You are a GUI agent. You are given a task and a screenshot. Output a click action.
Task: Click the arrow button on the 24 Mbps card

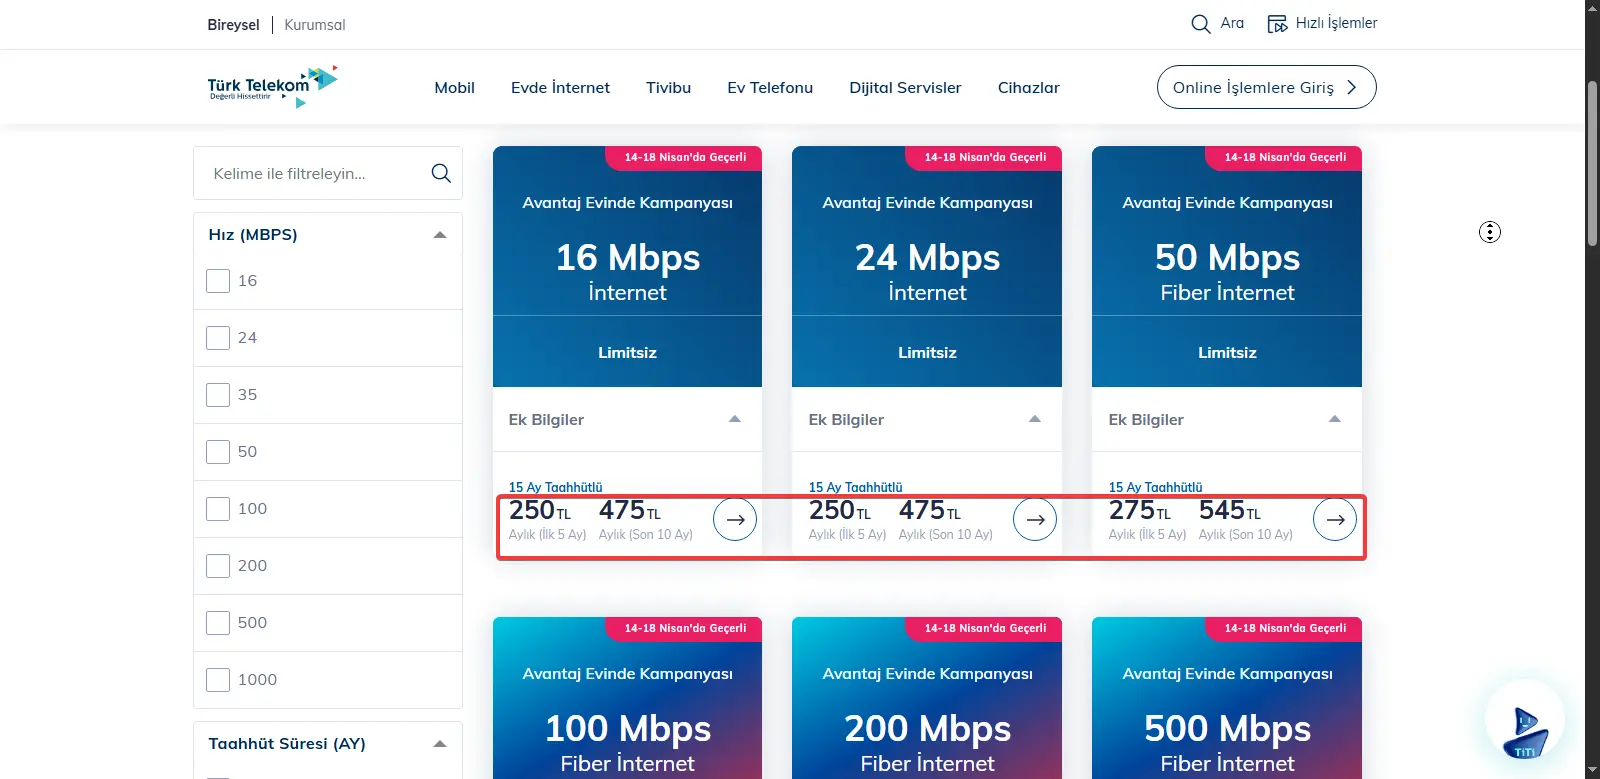pyautogui.click(x=1035, y=519)
